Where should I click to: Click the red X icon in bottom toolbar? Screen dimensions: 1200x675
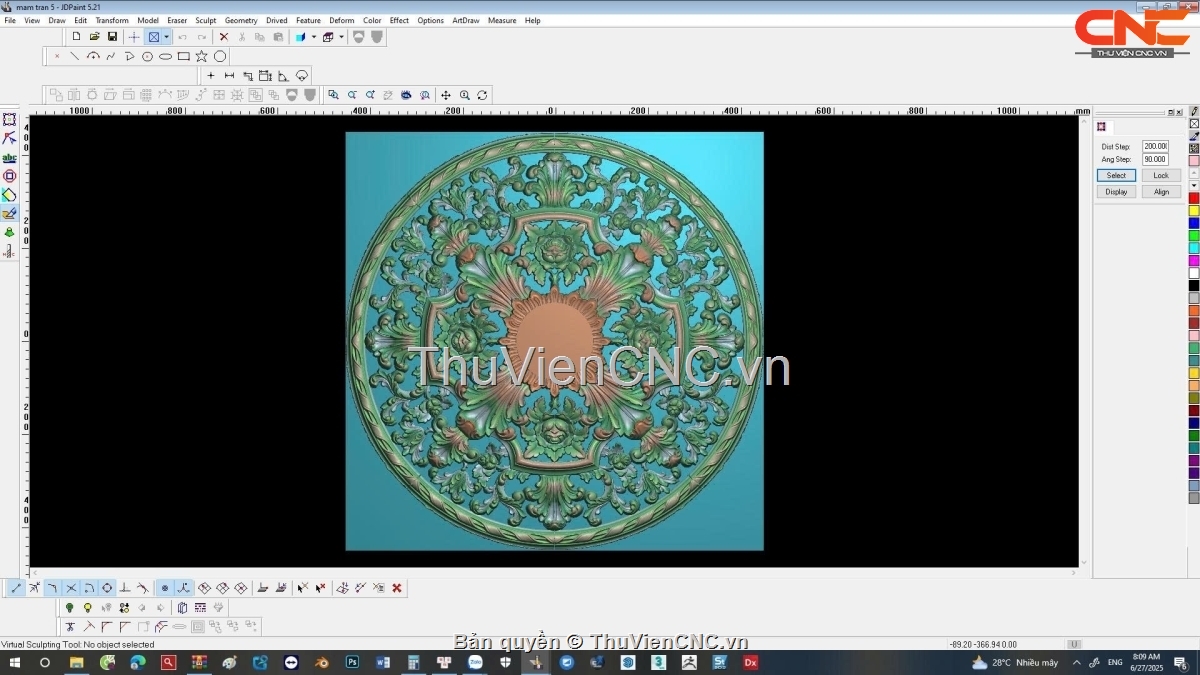[397, 588]
